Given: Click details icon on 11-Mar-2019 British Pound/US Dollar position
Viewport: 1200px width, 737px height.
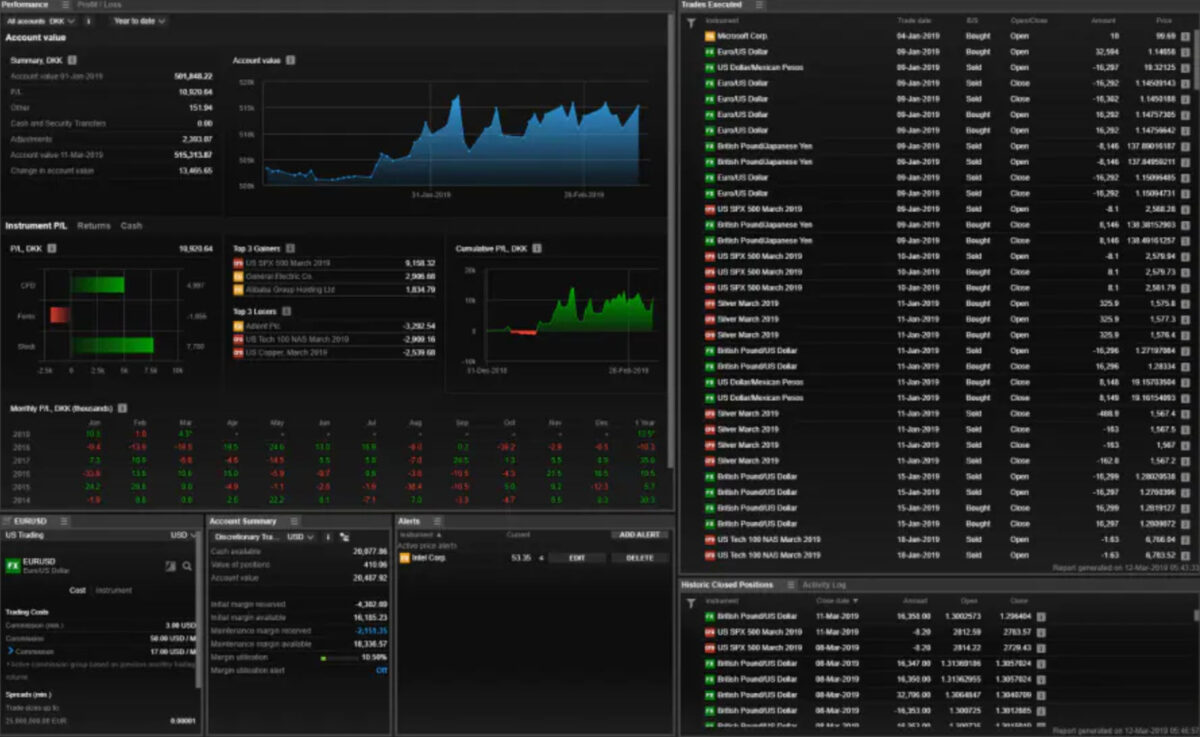Looking at the screenshot, I should click(x=1041, y=616).
